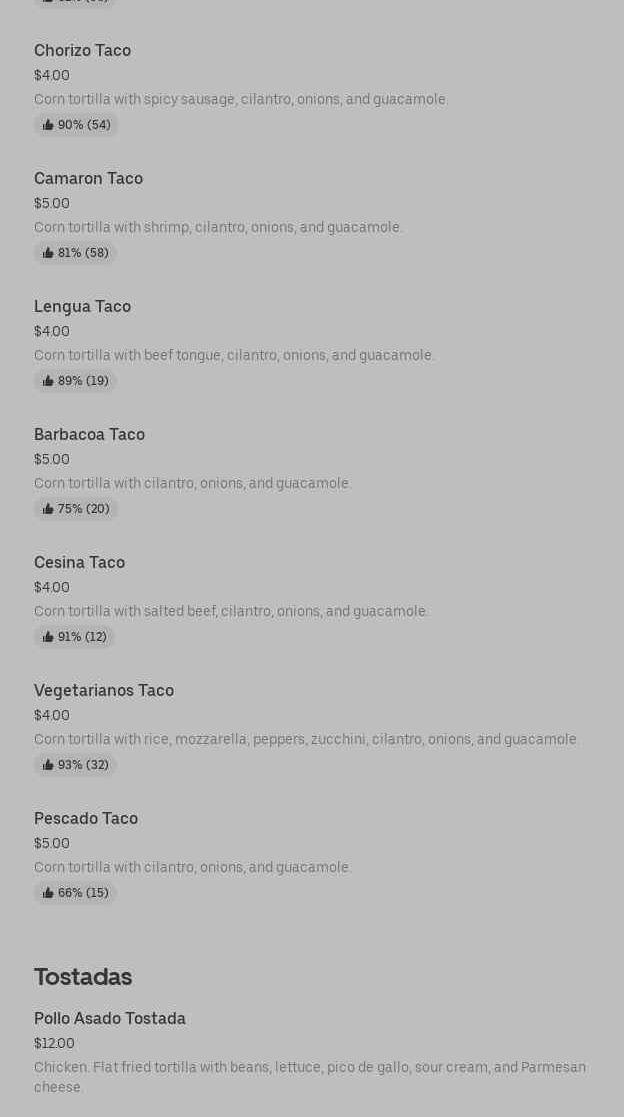The width and height of the screenshot is (624, 1117).
Task: Open the Pollo Asado Tostada item
Action: point(110,1018)
